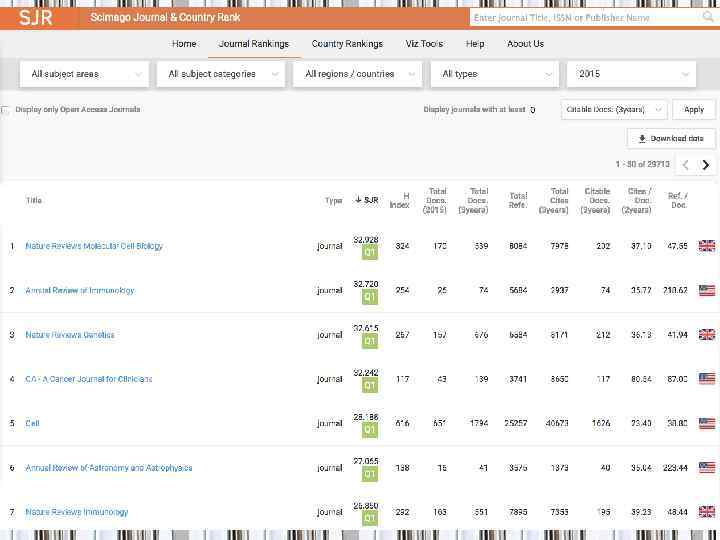
Task: Expand the All types dropdown
Action: click(495, 74)
